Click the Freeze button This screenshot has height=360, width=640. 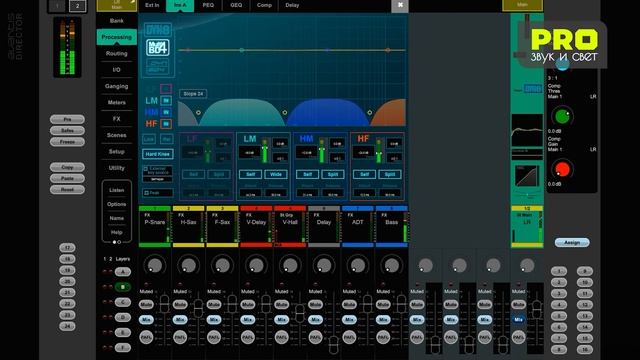point(67,142)
